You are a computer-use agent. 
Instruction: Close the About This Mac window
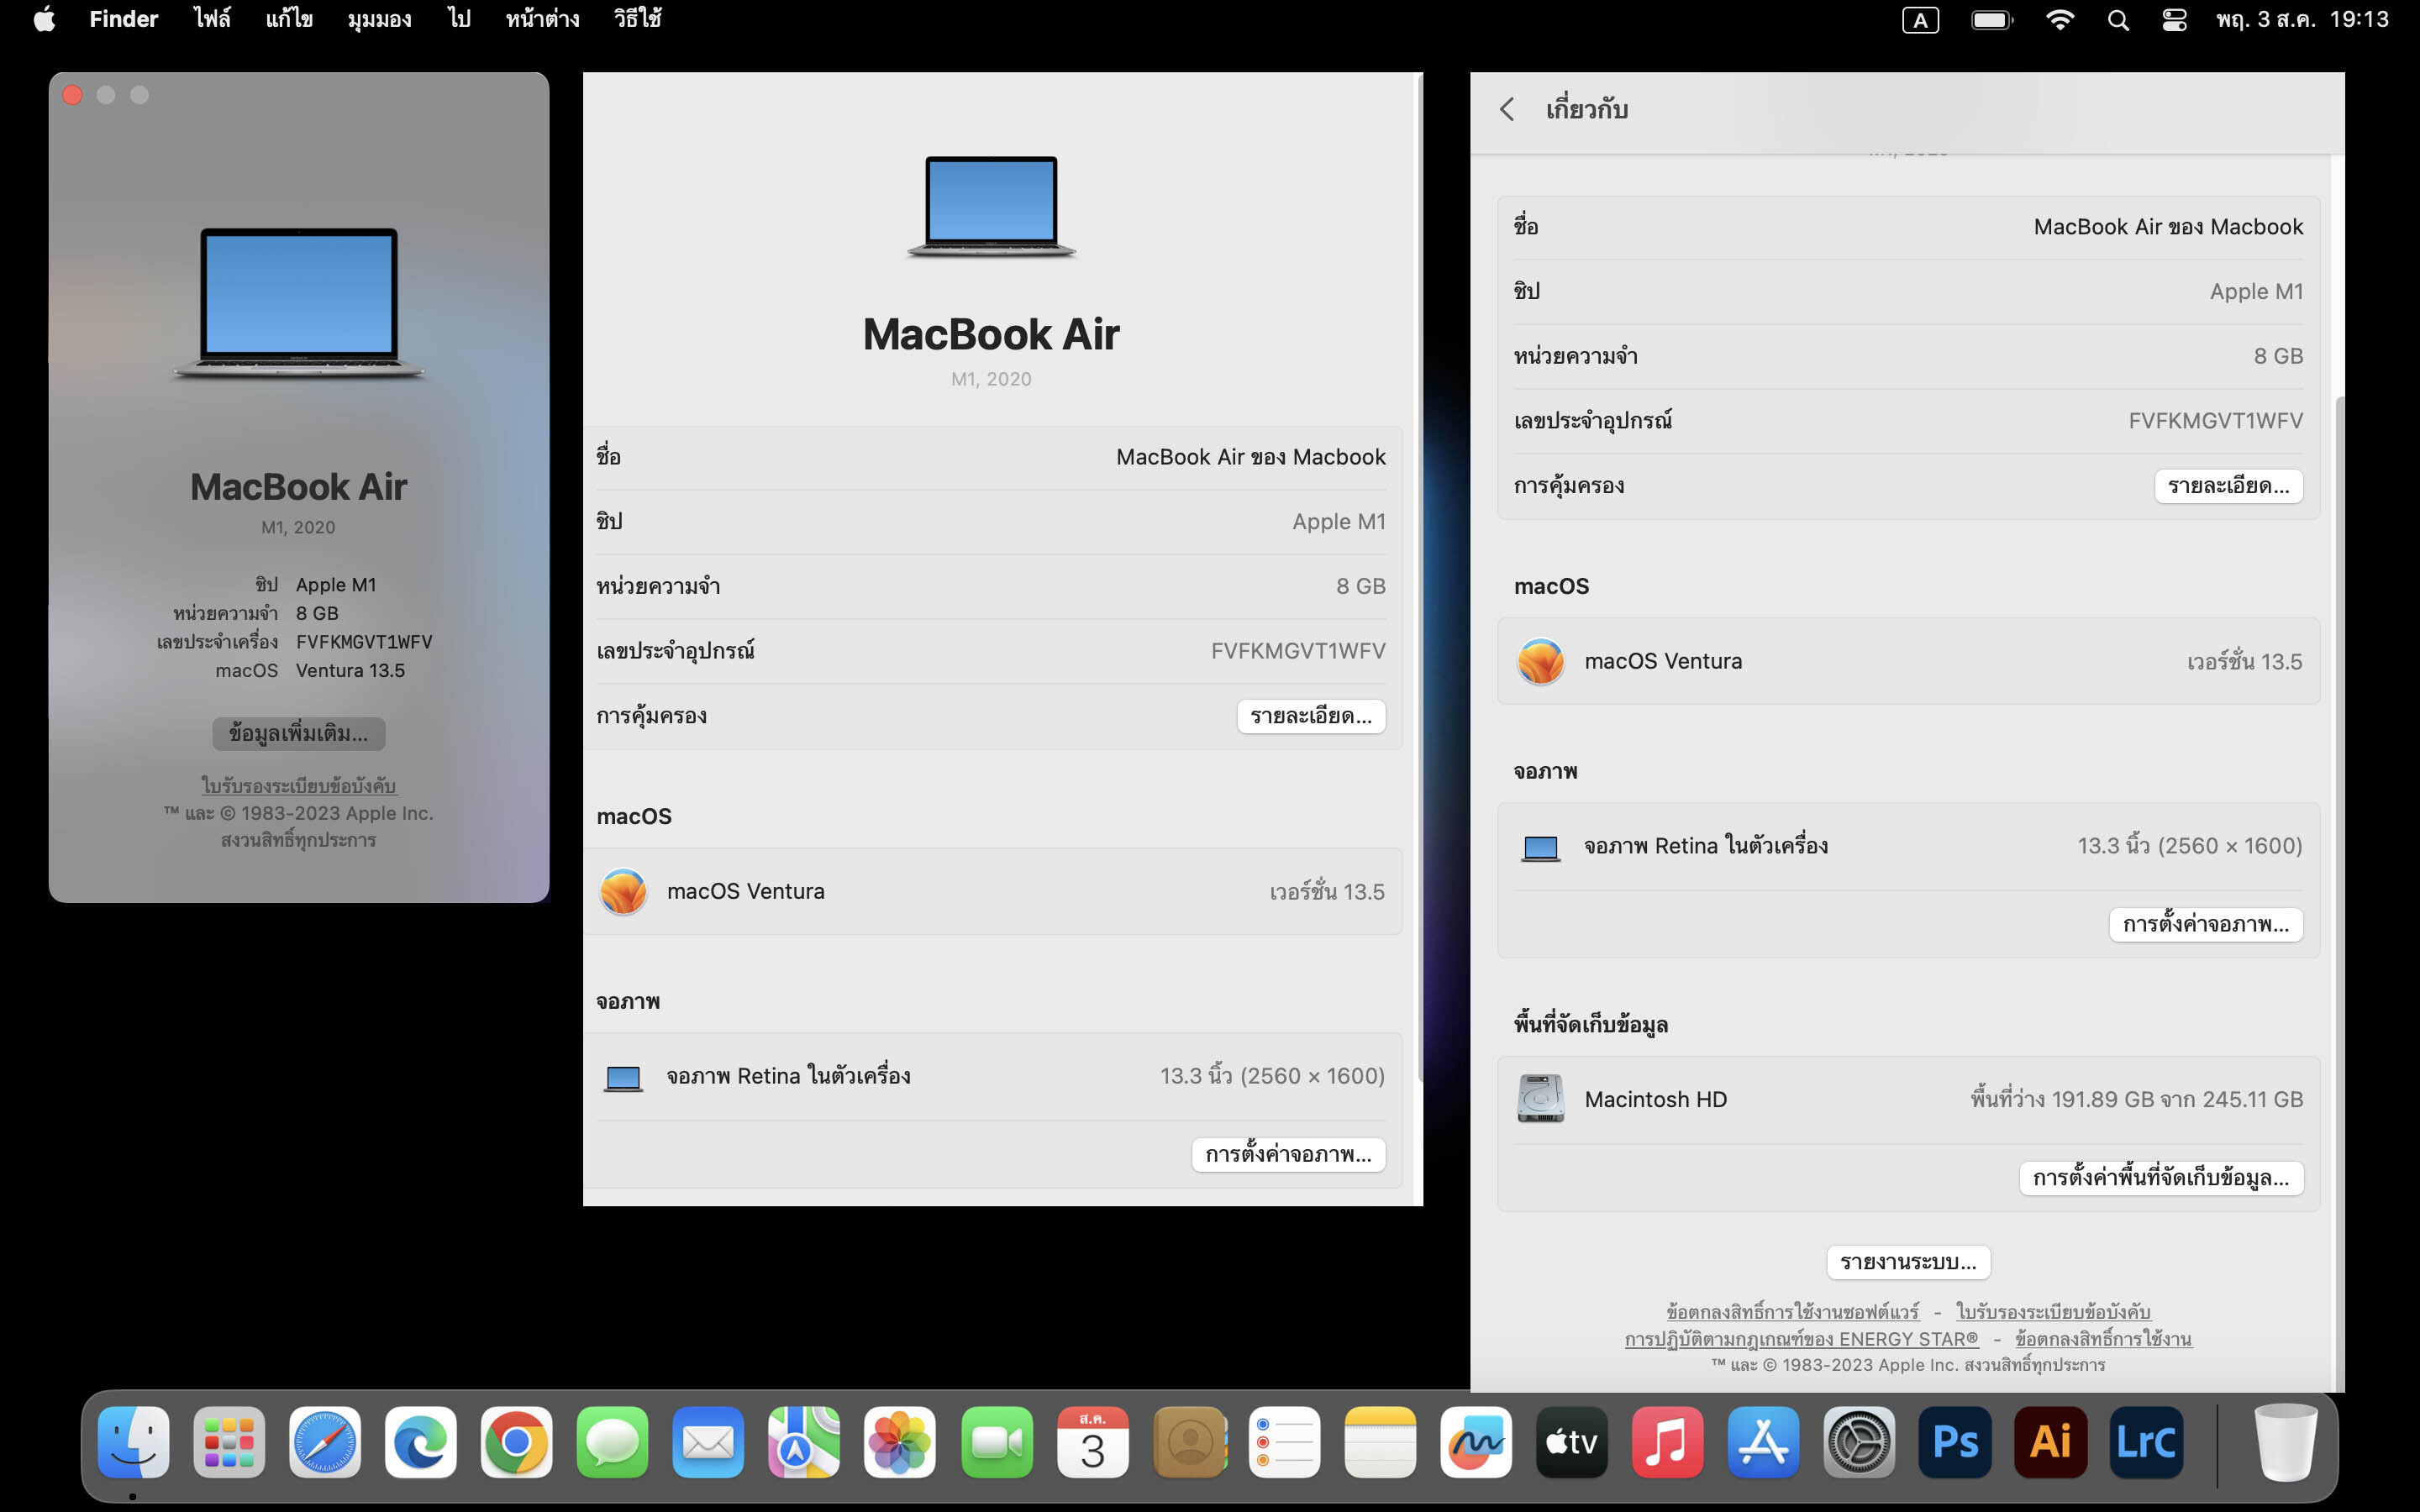tap(72, 95)
